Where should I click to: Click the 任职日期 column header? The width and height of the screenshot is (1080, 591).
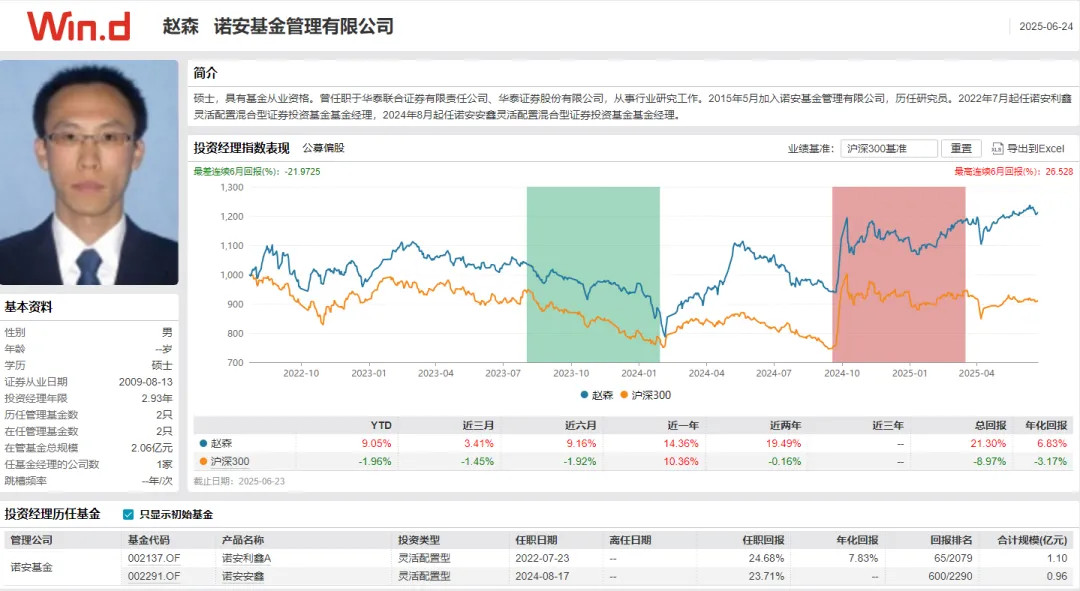click(x=537, y=540)
